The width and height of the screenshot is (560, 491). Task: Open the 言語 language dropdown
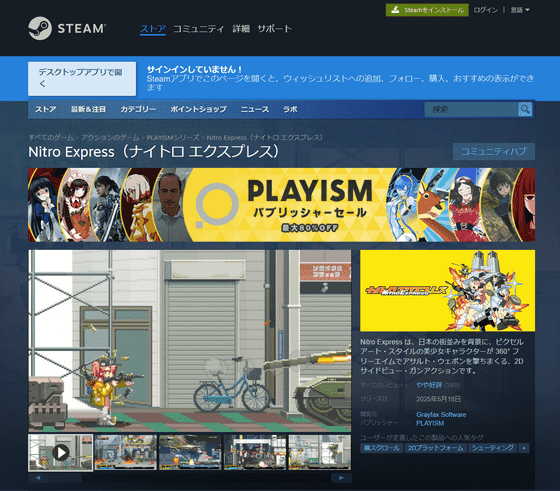(x=520, y=10)
